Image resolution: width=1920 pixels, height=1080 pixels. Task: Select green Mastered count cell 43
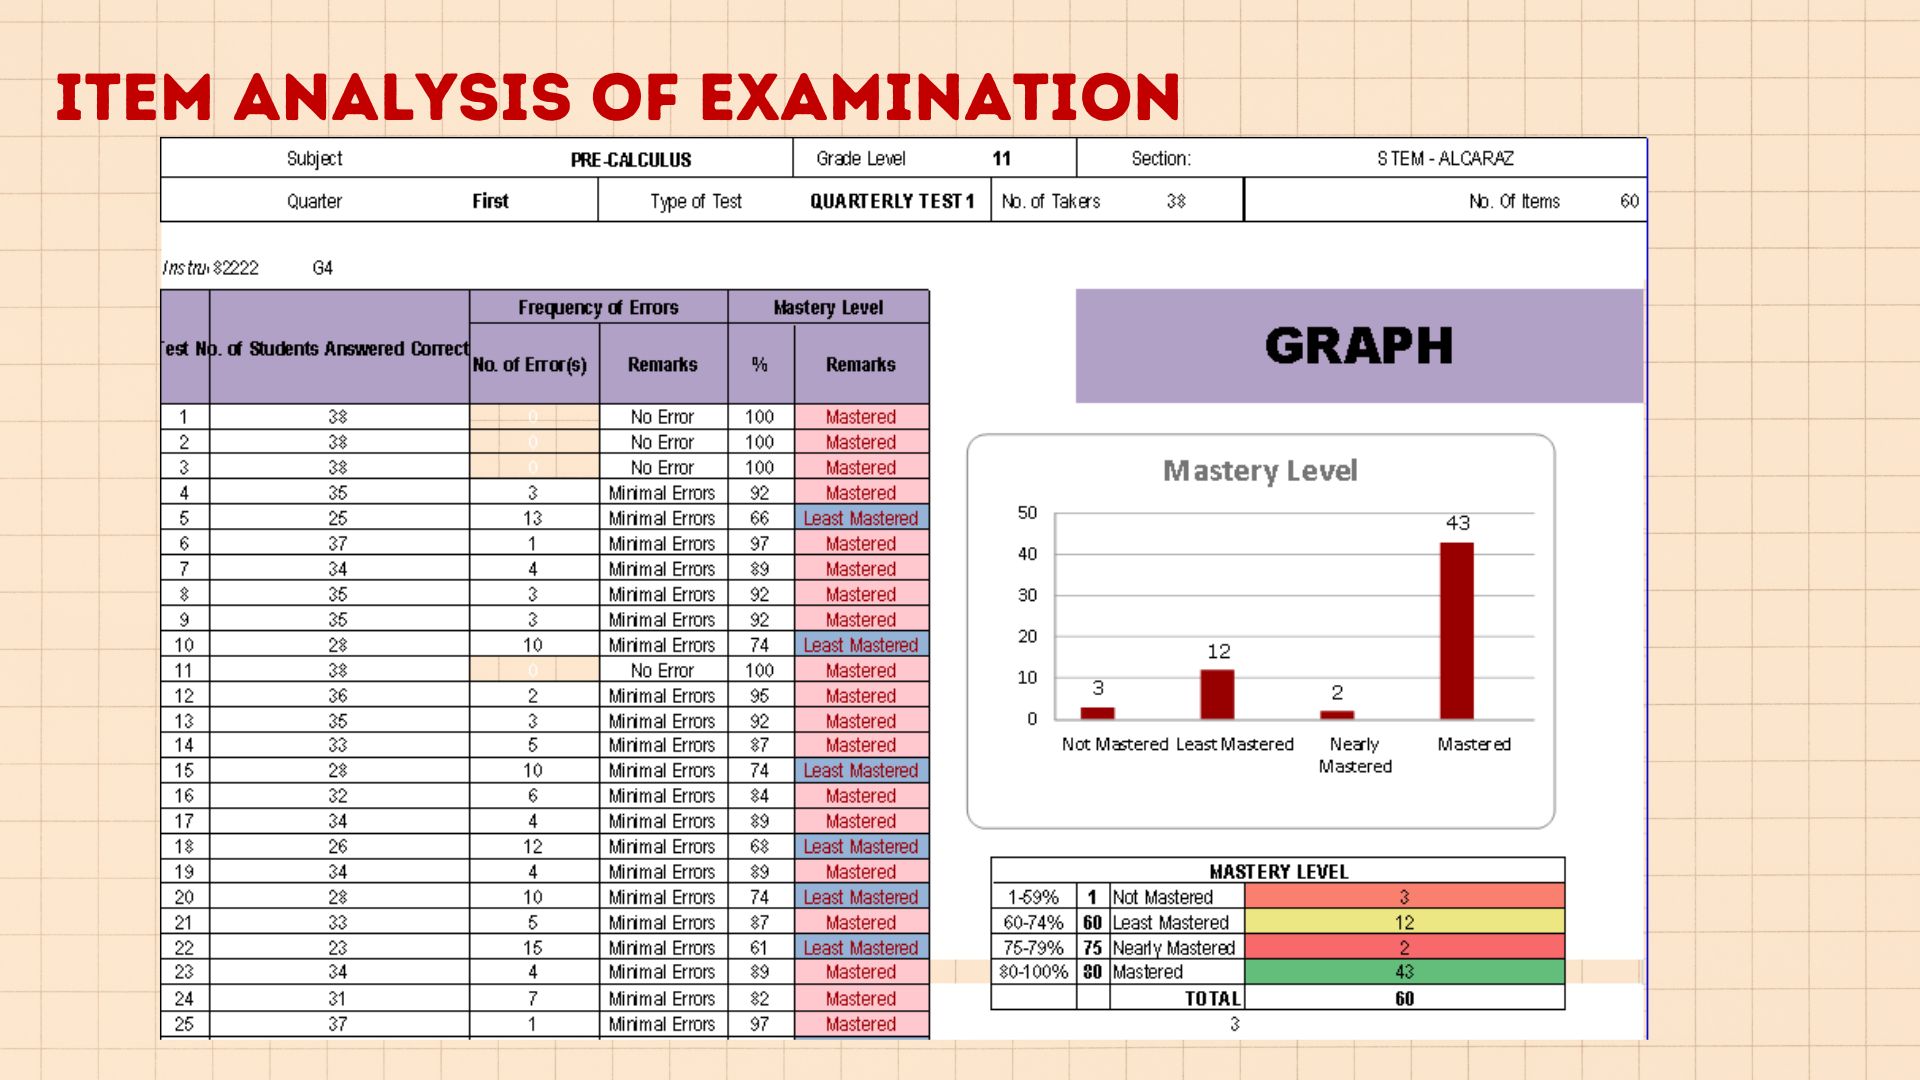click(1403, 972)
